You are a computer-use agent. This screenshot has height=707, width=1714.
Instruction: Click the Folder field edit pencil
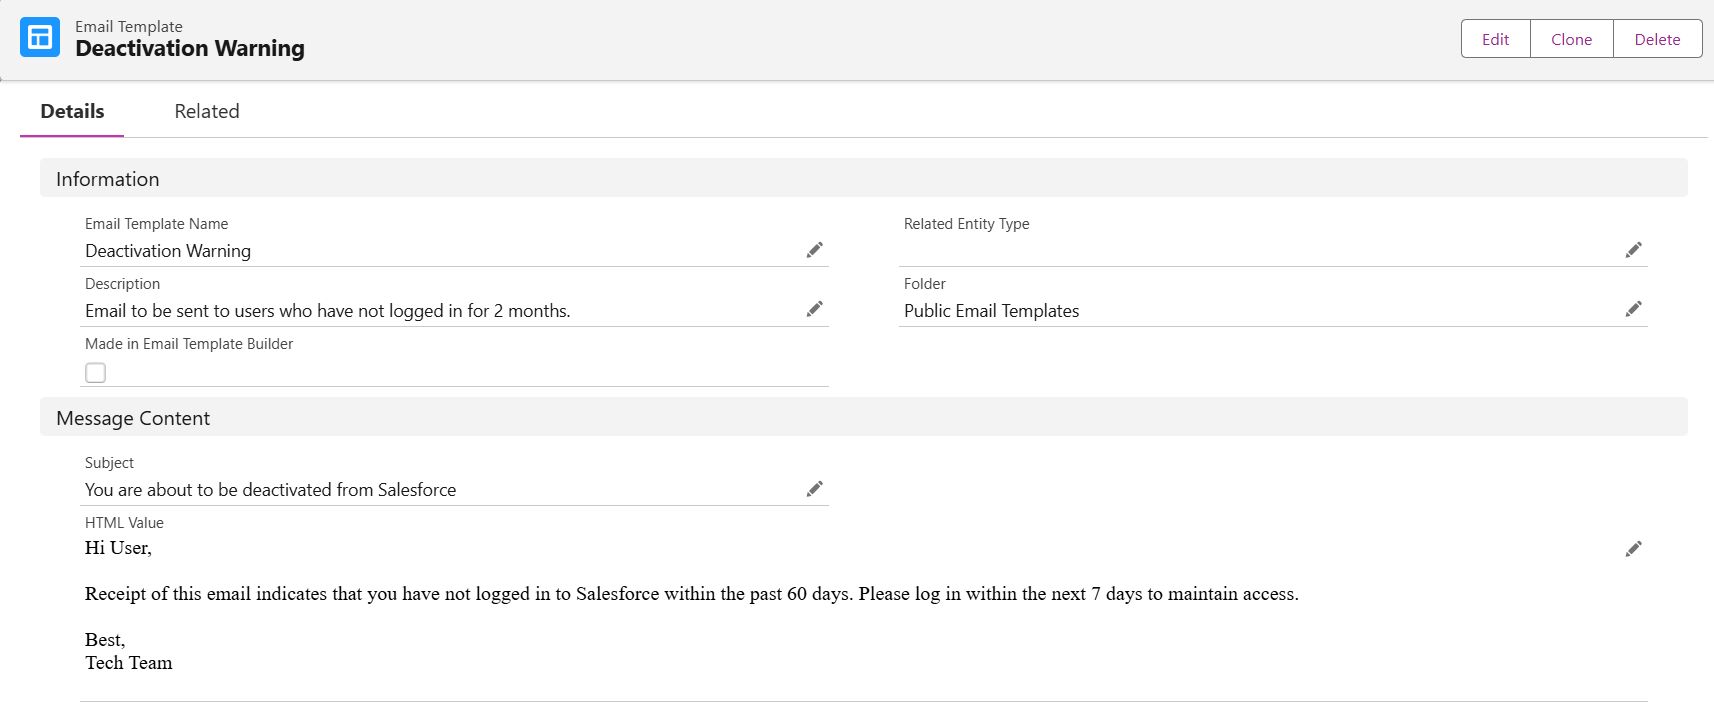[x=1633, y=310]
